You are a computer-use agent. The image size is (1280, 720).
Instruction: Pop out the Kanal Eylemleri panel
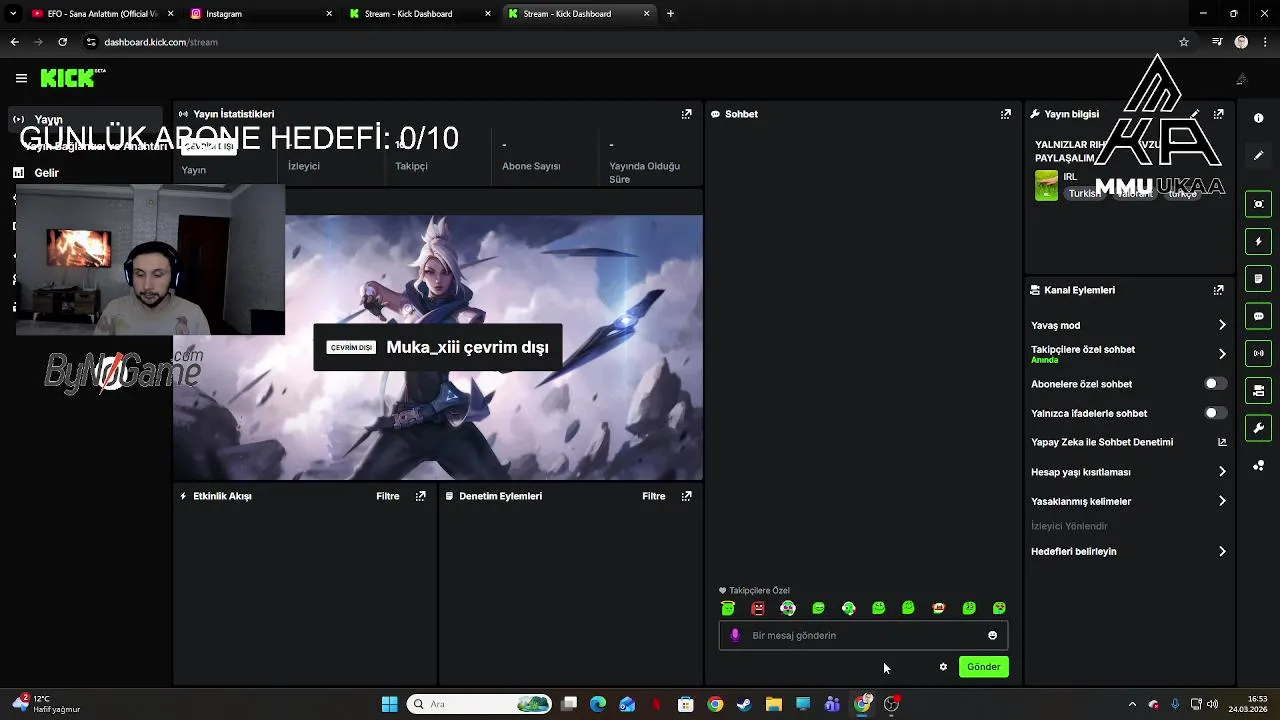tap(1218, 290)
